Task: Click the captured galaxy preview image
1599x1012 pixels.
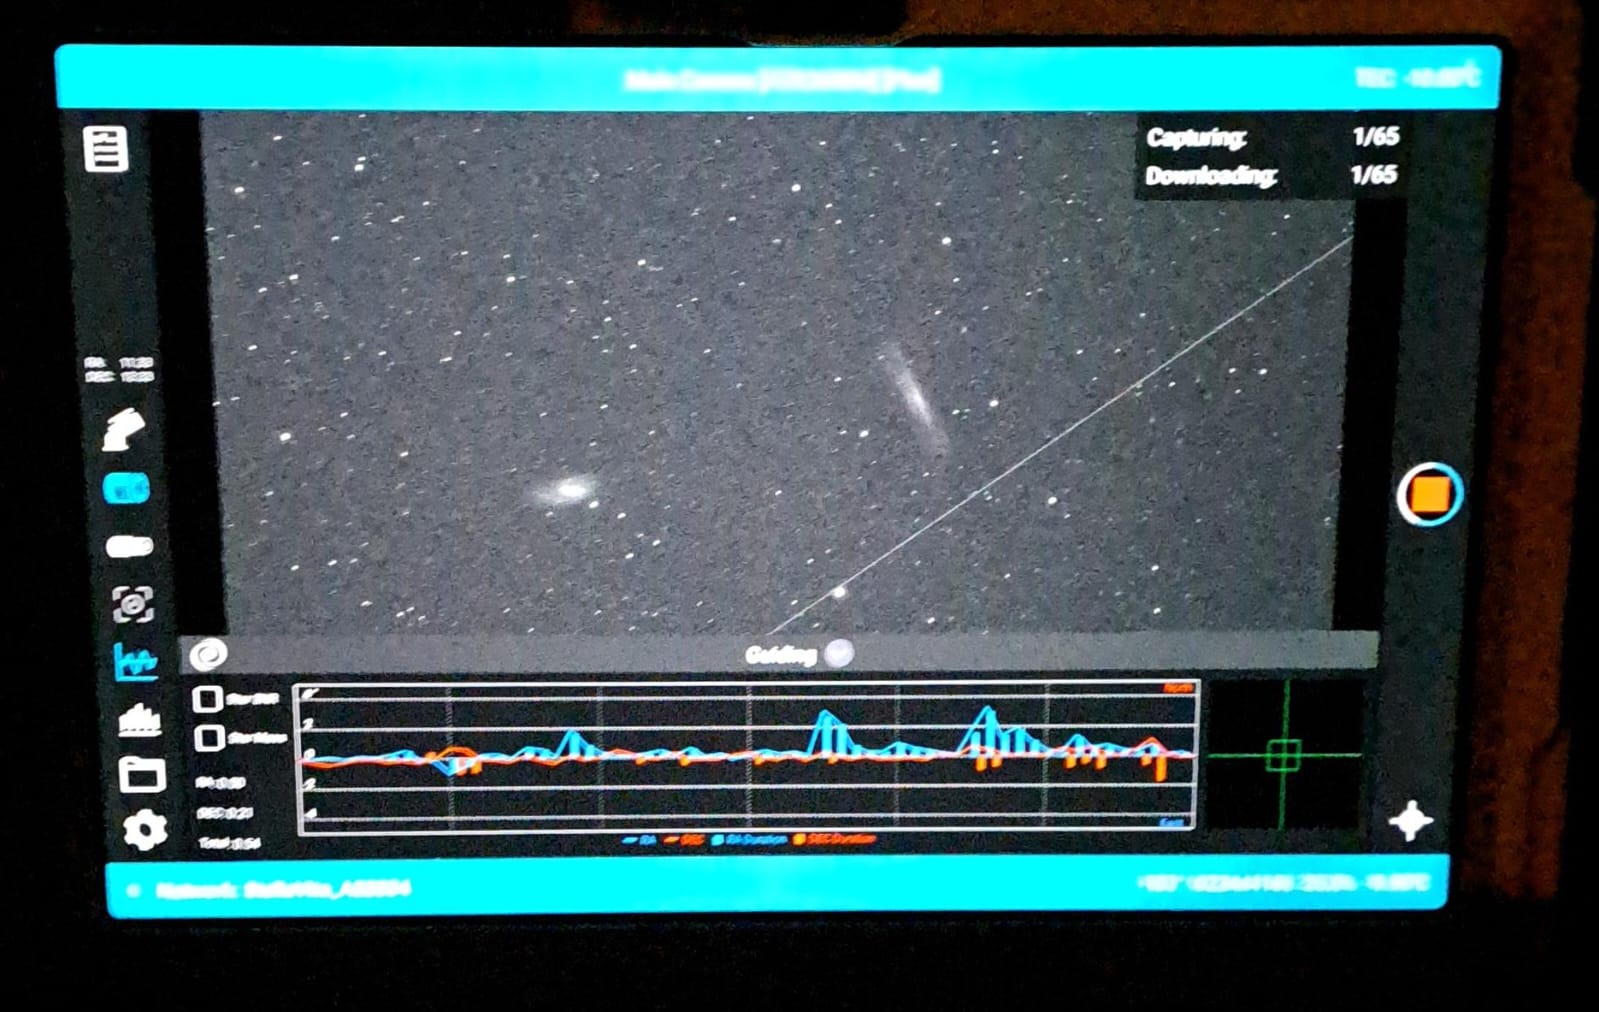Action: [780, 373]
